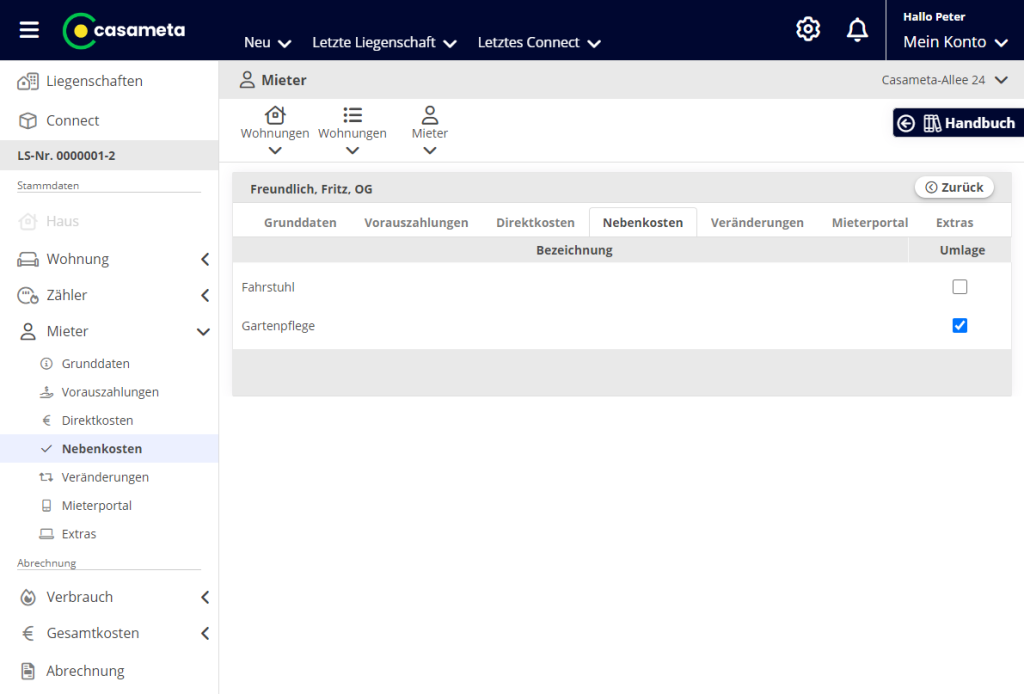Image resolution: width=1024 pixels, height=694 pixels.
Task: Expand the Verbrauch sidebar section chevron
Action: [x=205, y=597]
